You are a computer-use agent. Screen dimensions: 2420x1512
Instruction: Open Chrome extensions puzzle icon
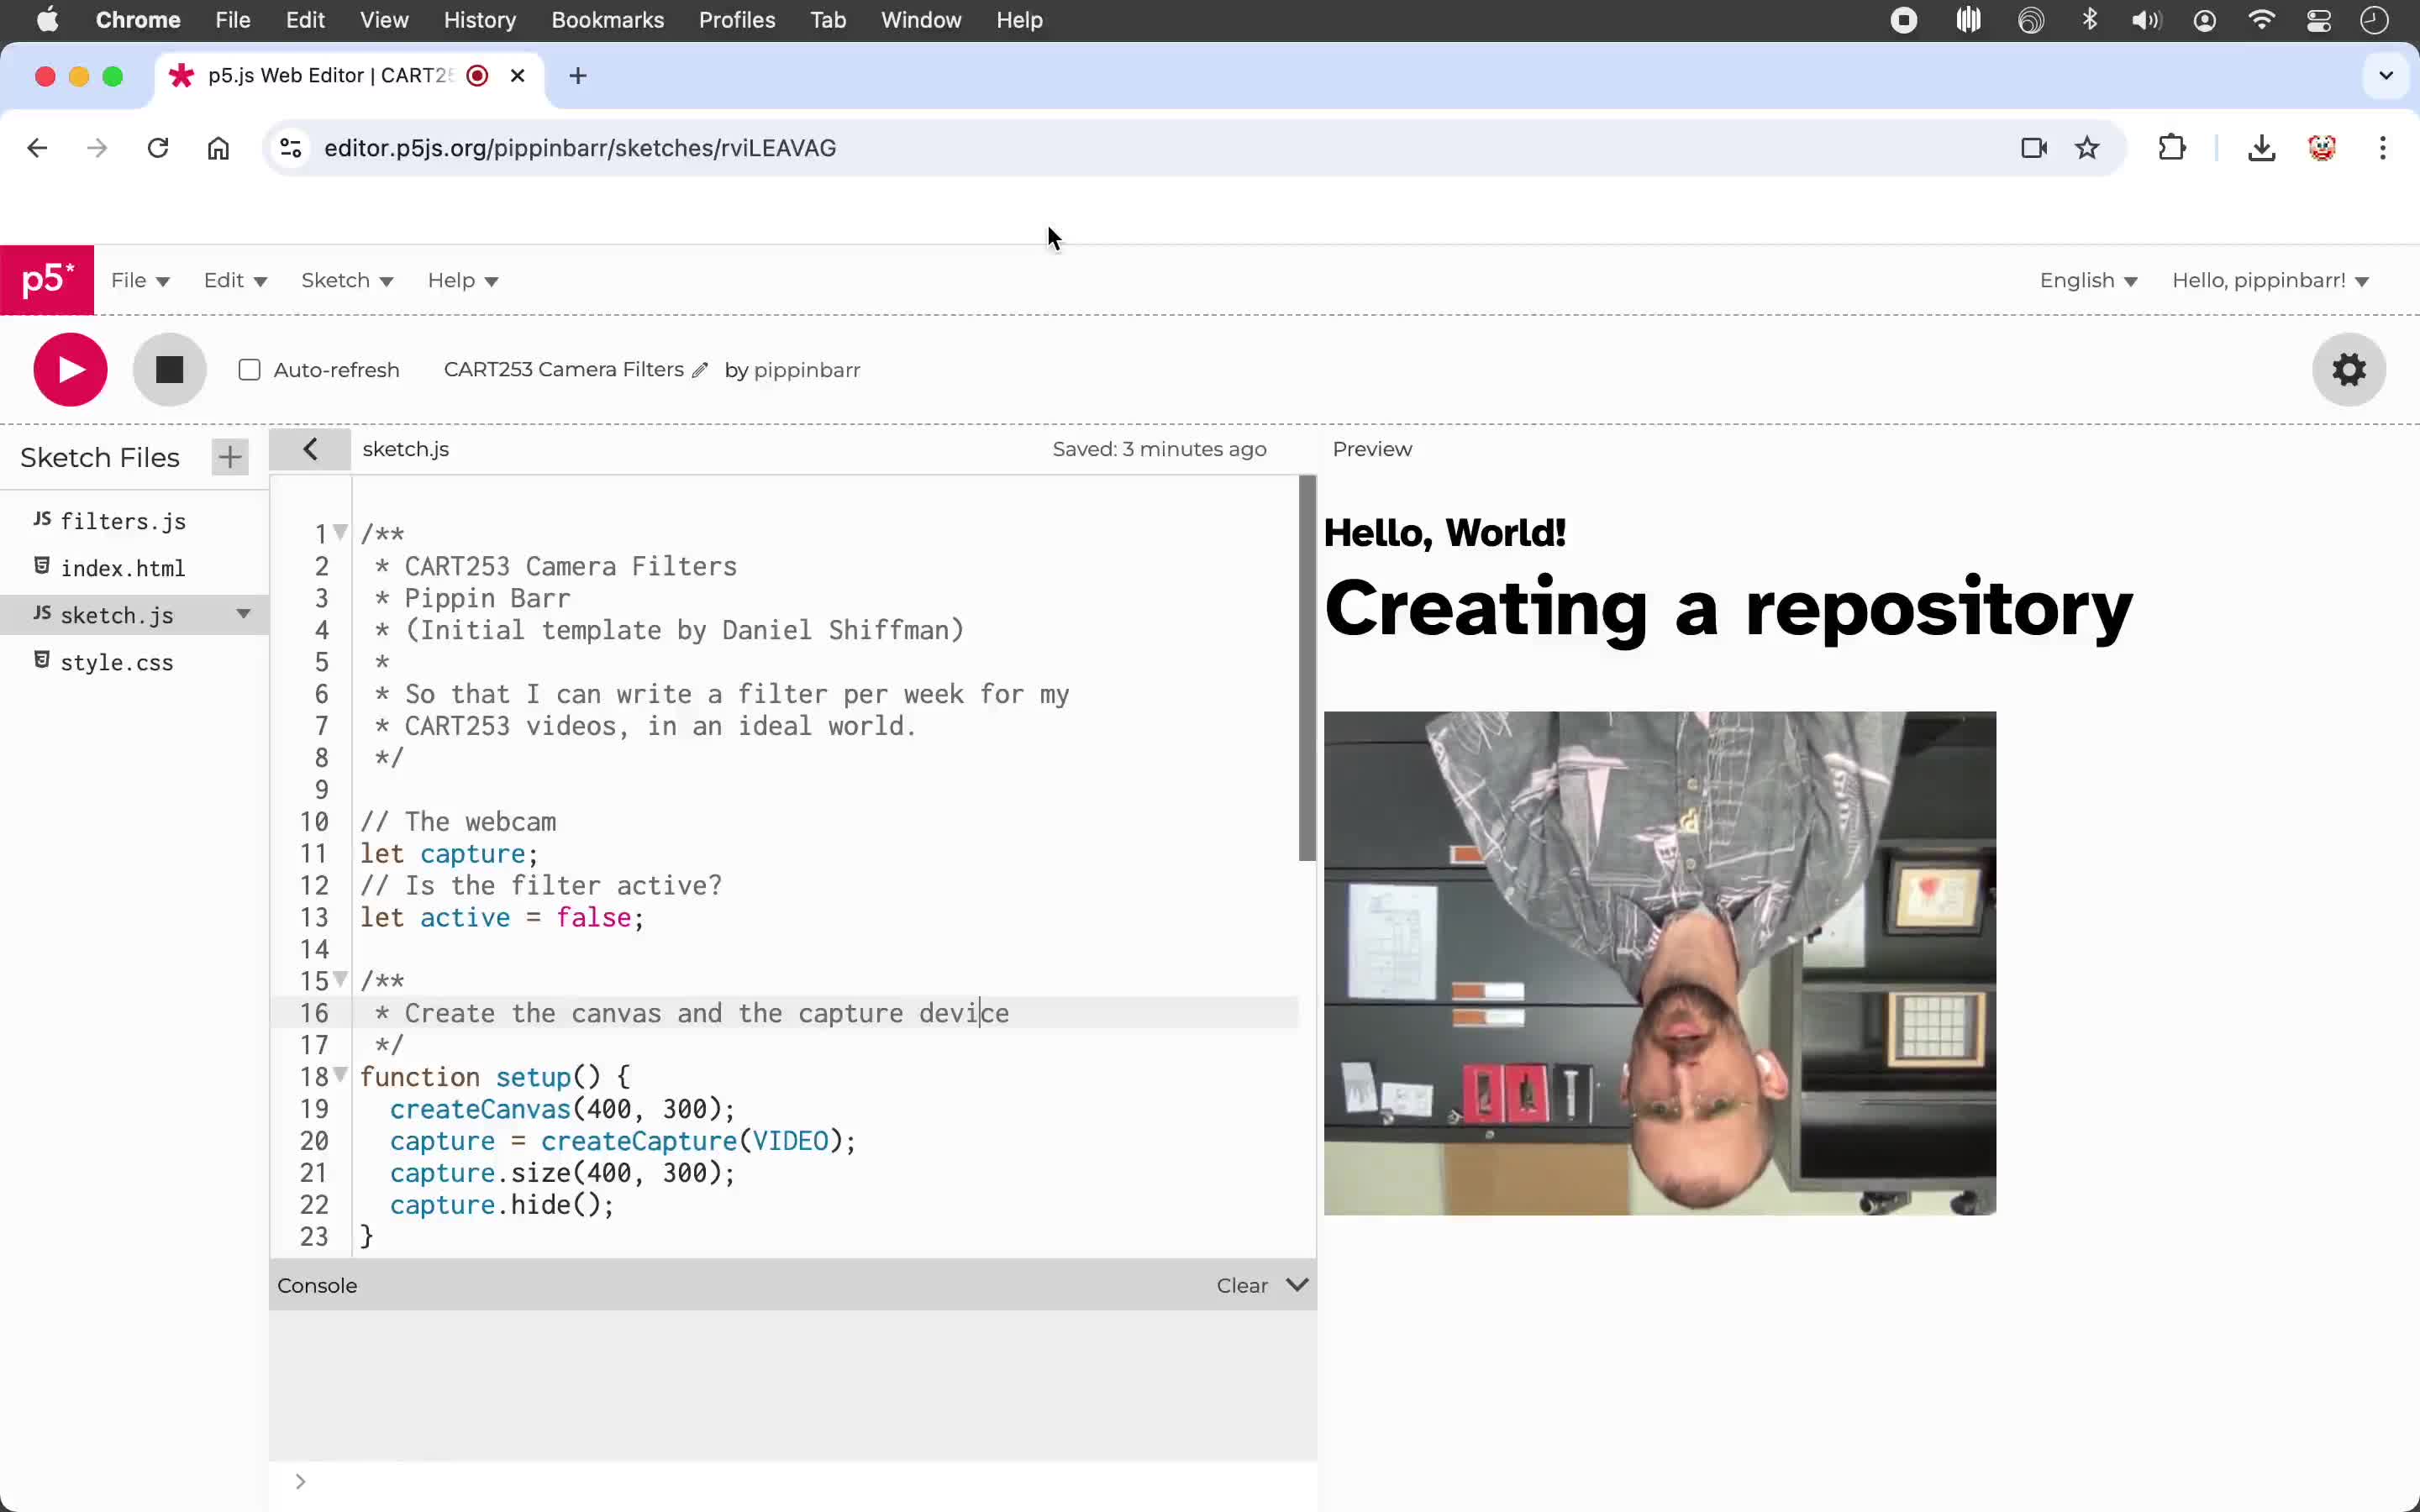point(2171,148)
